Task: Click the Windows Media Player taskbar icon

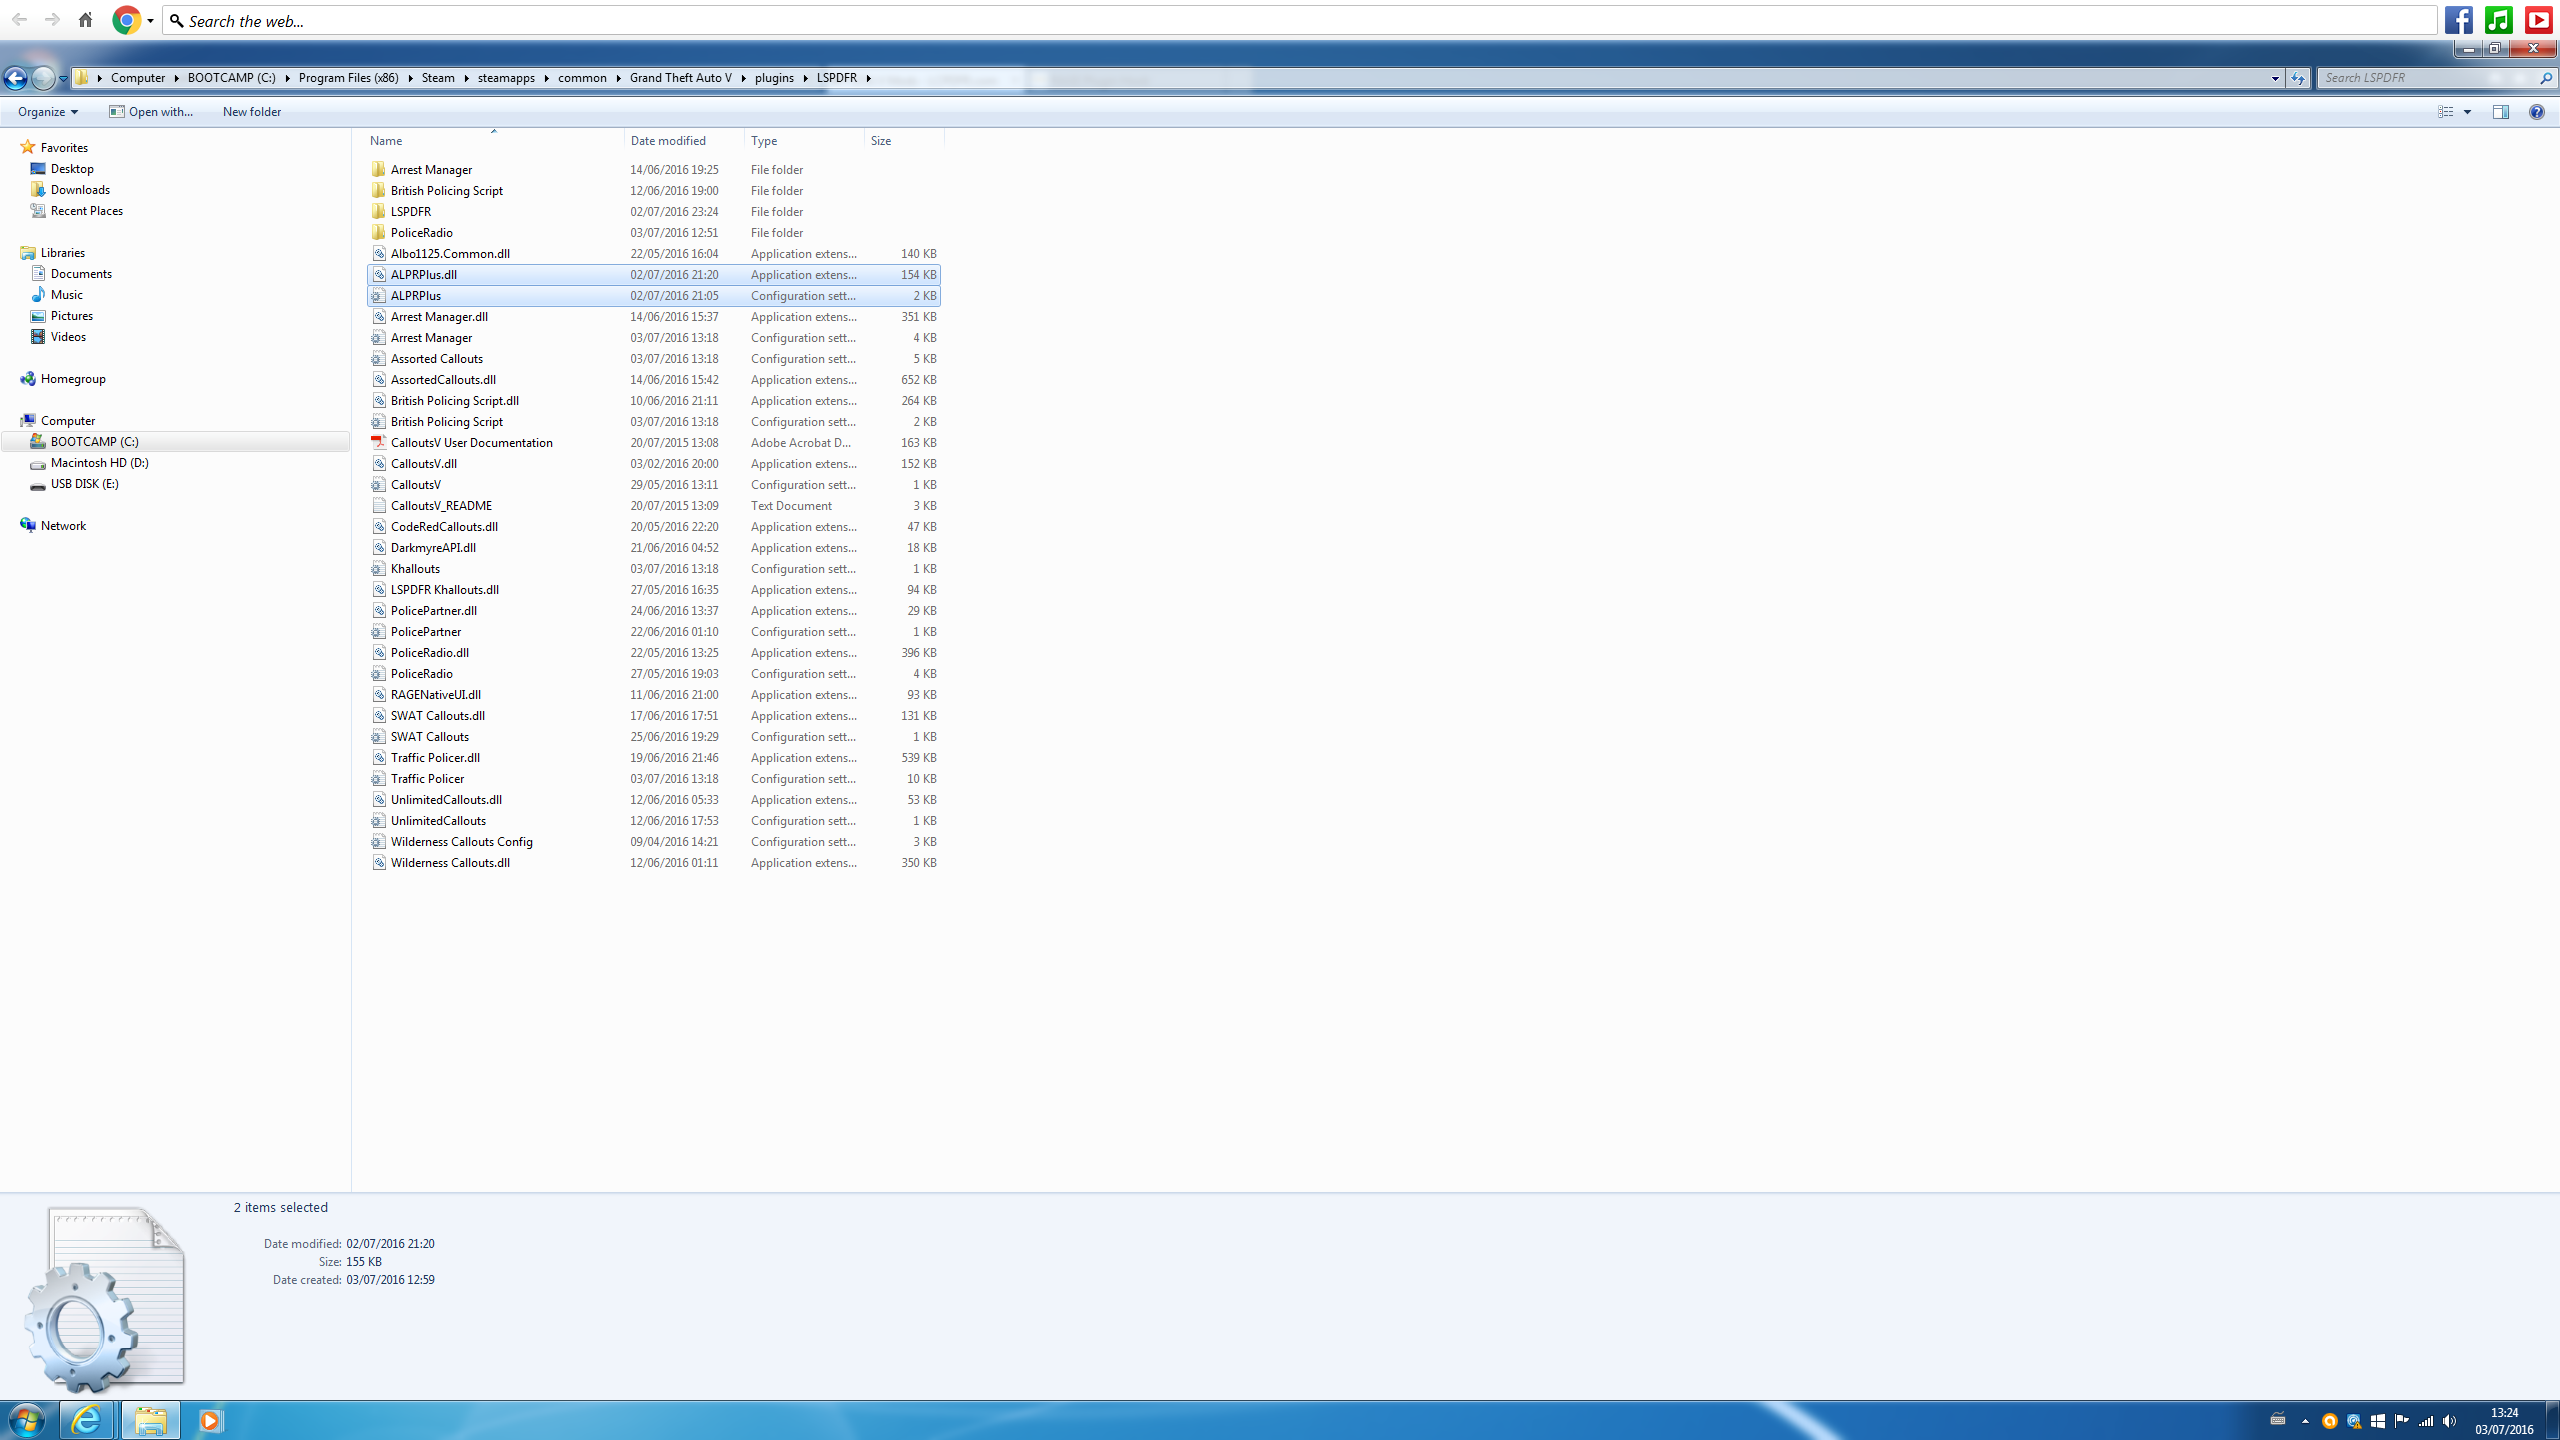Action: coord(210,1420)
